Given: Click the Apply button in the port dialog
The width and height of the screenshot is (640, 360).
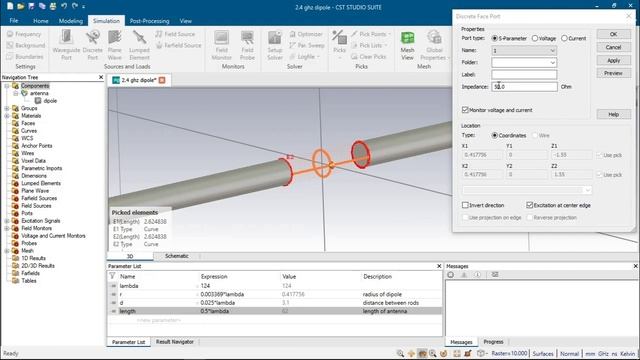Looking at the screenshot, I should click(613, 60).
